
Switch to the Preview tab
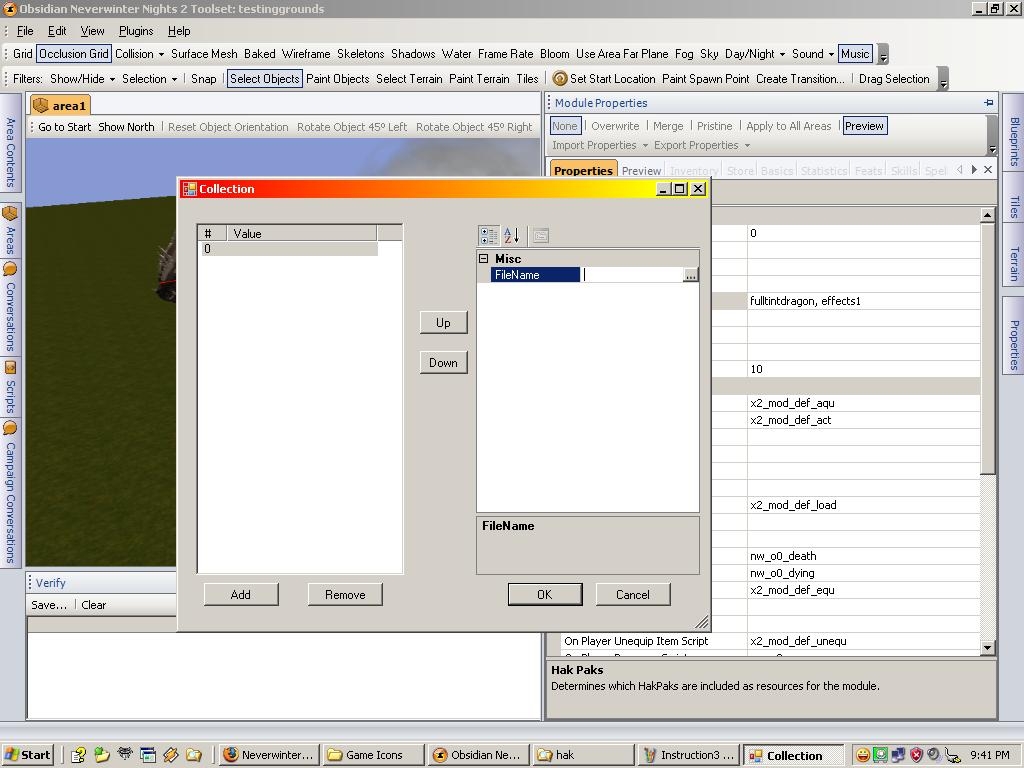[x=641, y=171]
